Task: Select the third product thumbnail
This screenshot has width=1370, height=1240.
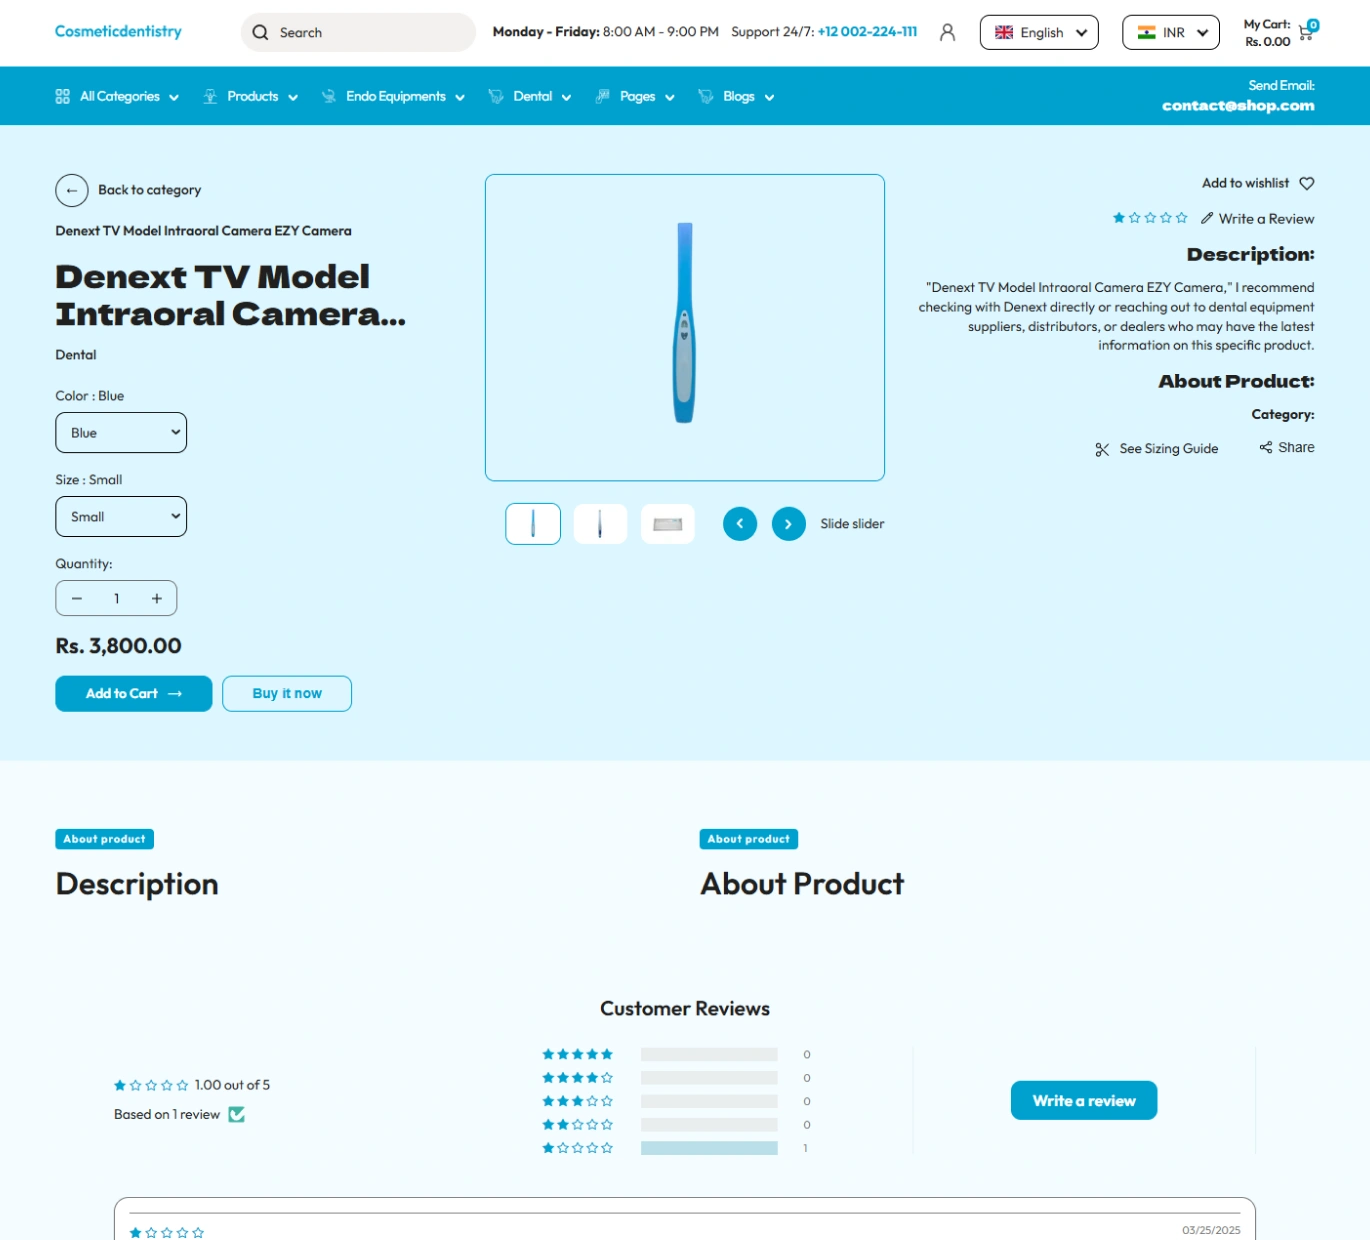Action: click(x=668, y=524)
